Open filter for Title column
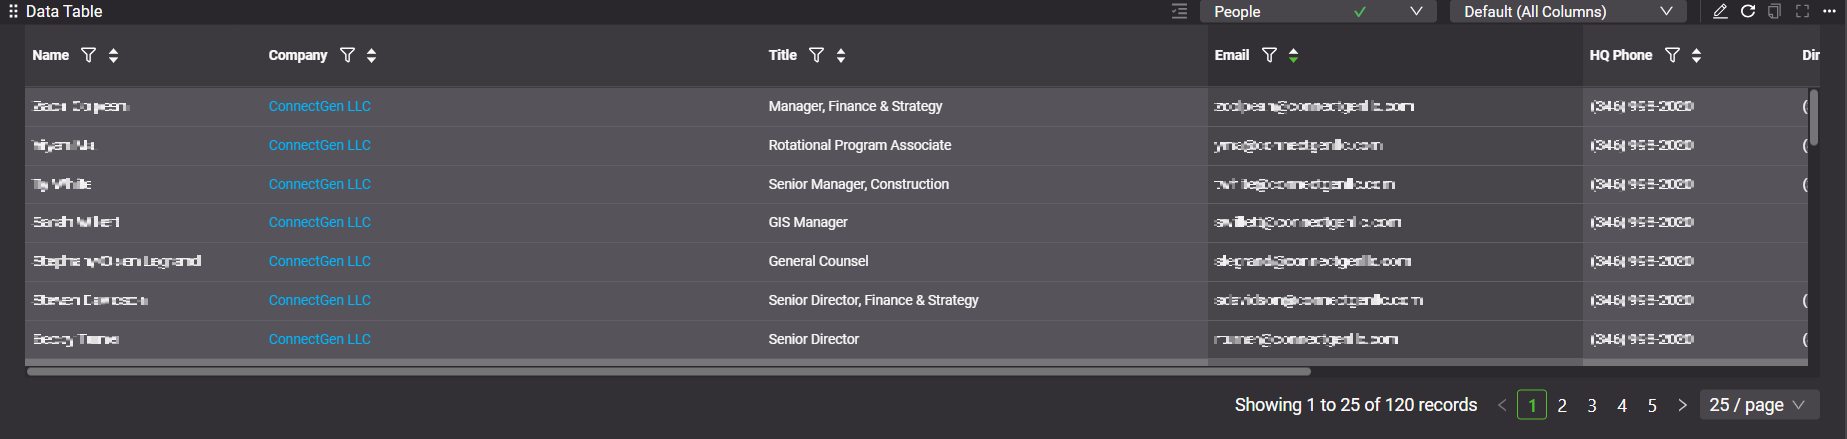The height and width of the screenshot is (439, 1847). click(x=816, y=55)
